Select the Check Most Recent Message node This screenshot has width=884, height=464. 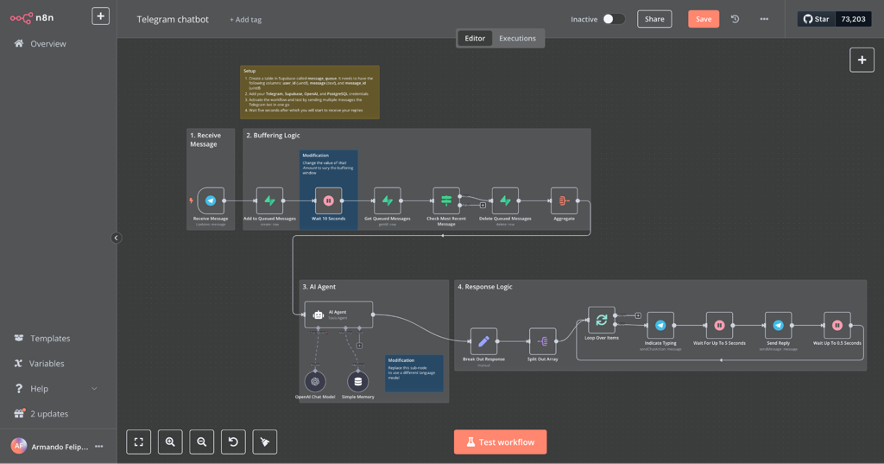446,201
